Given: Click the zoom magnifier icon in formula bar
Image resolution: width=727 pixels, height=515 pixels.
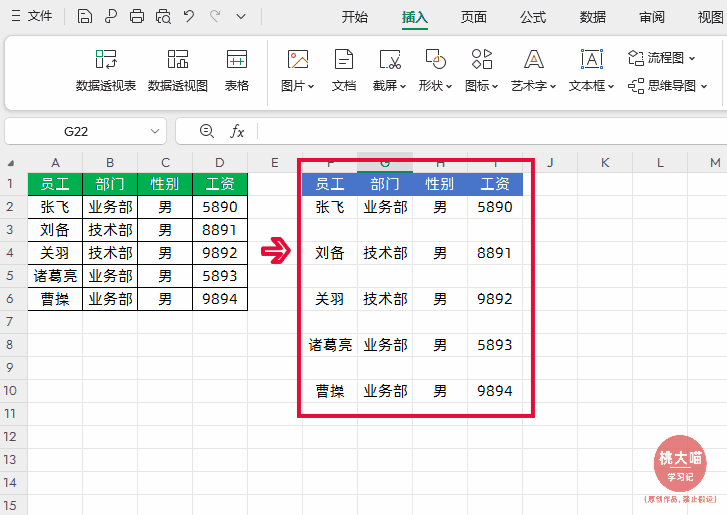Looking at the screenshot, I should [x=207, y=132].
